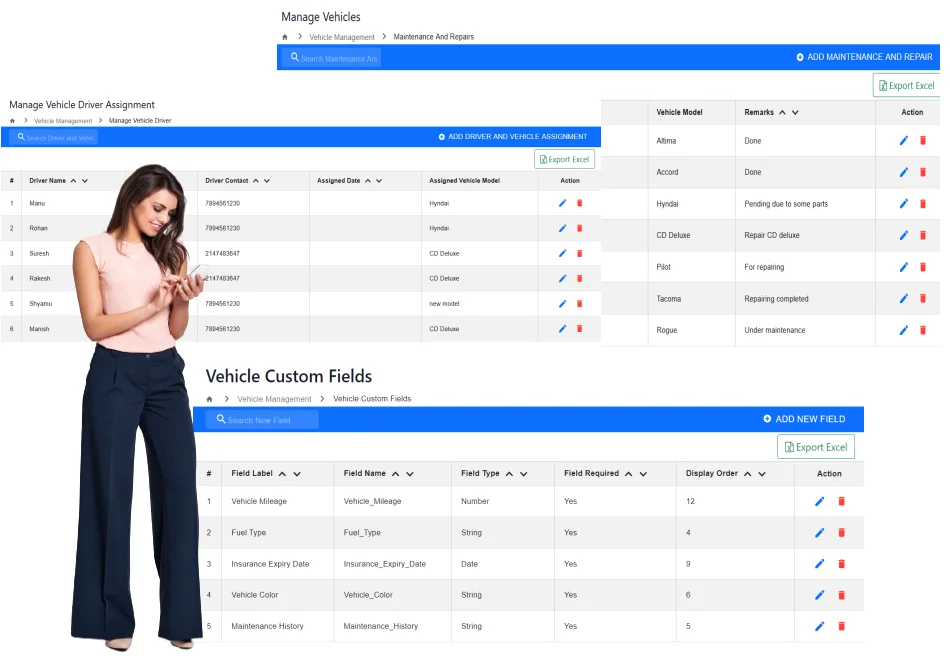Focus the Search Maintenance input
Screen dimensions: 950x656
coord(331,58)
